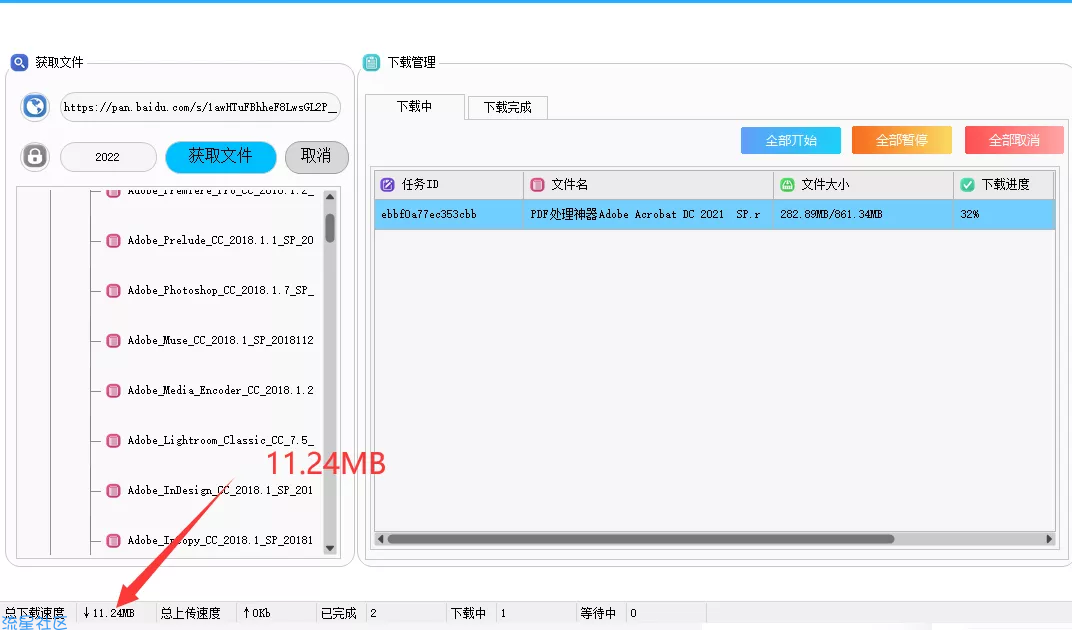This screenshot has width=1072, height=630.
Task: Click the 任务ID column header
Action: (x=449, y=185)
